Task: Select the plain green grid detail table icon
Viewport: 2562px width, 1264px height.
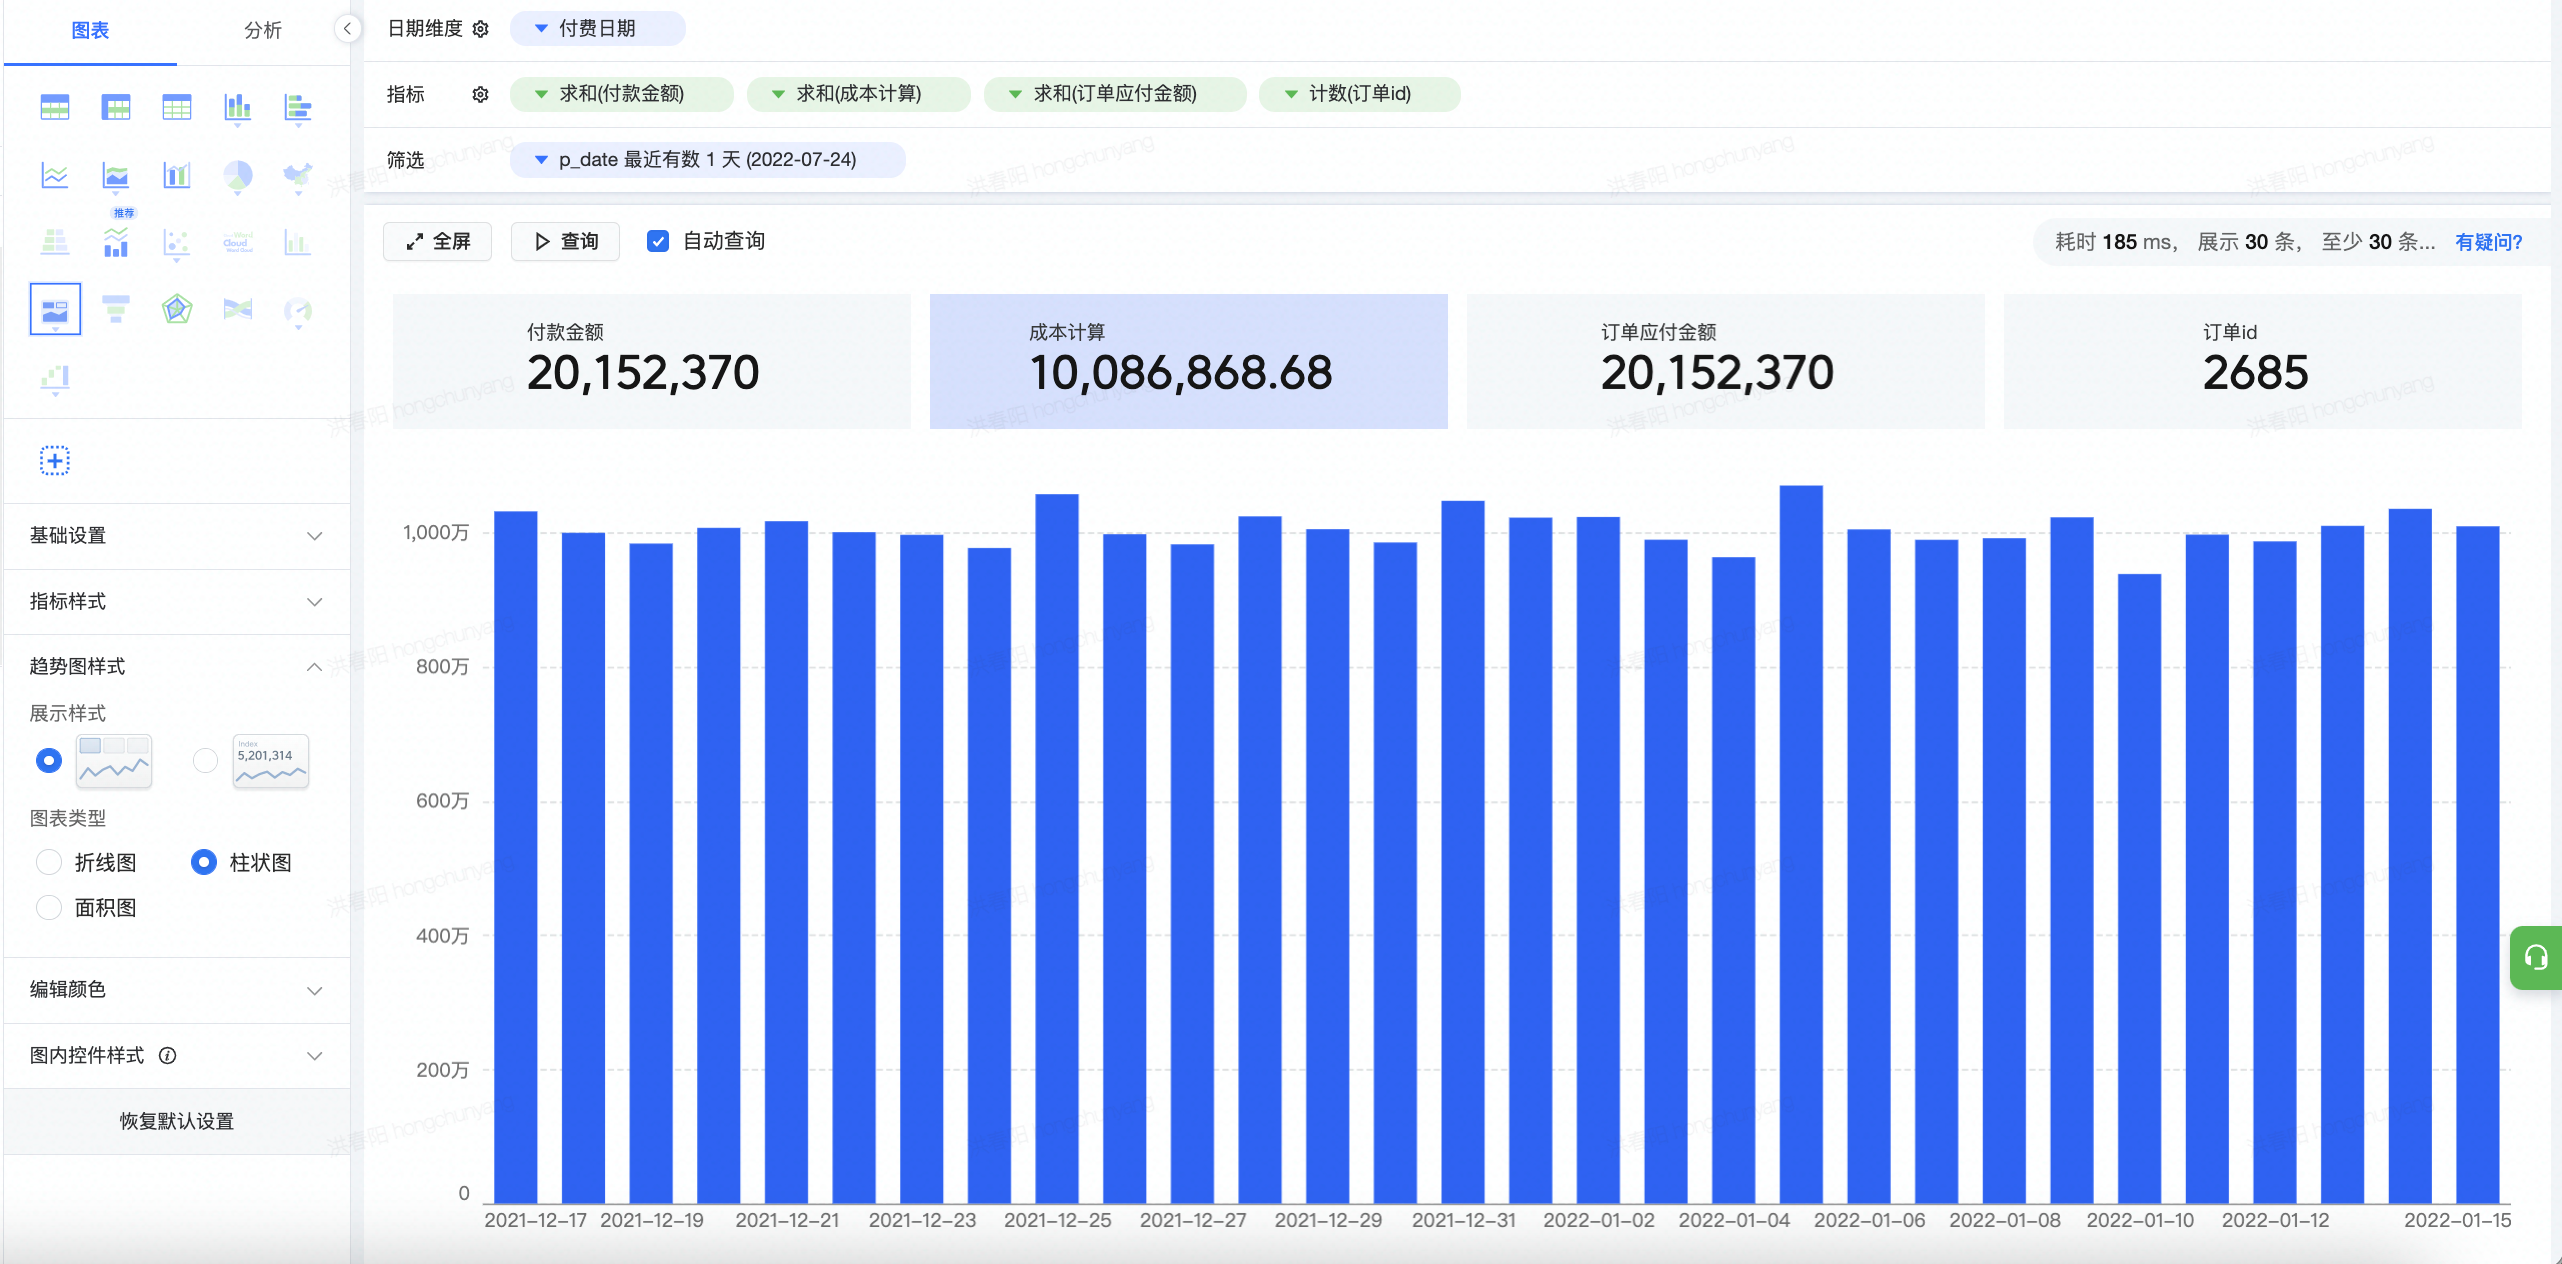Action: click(x=177, y=107)
